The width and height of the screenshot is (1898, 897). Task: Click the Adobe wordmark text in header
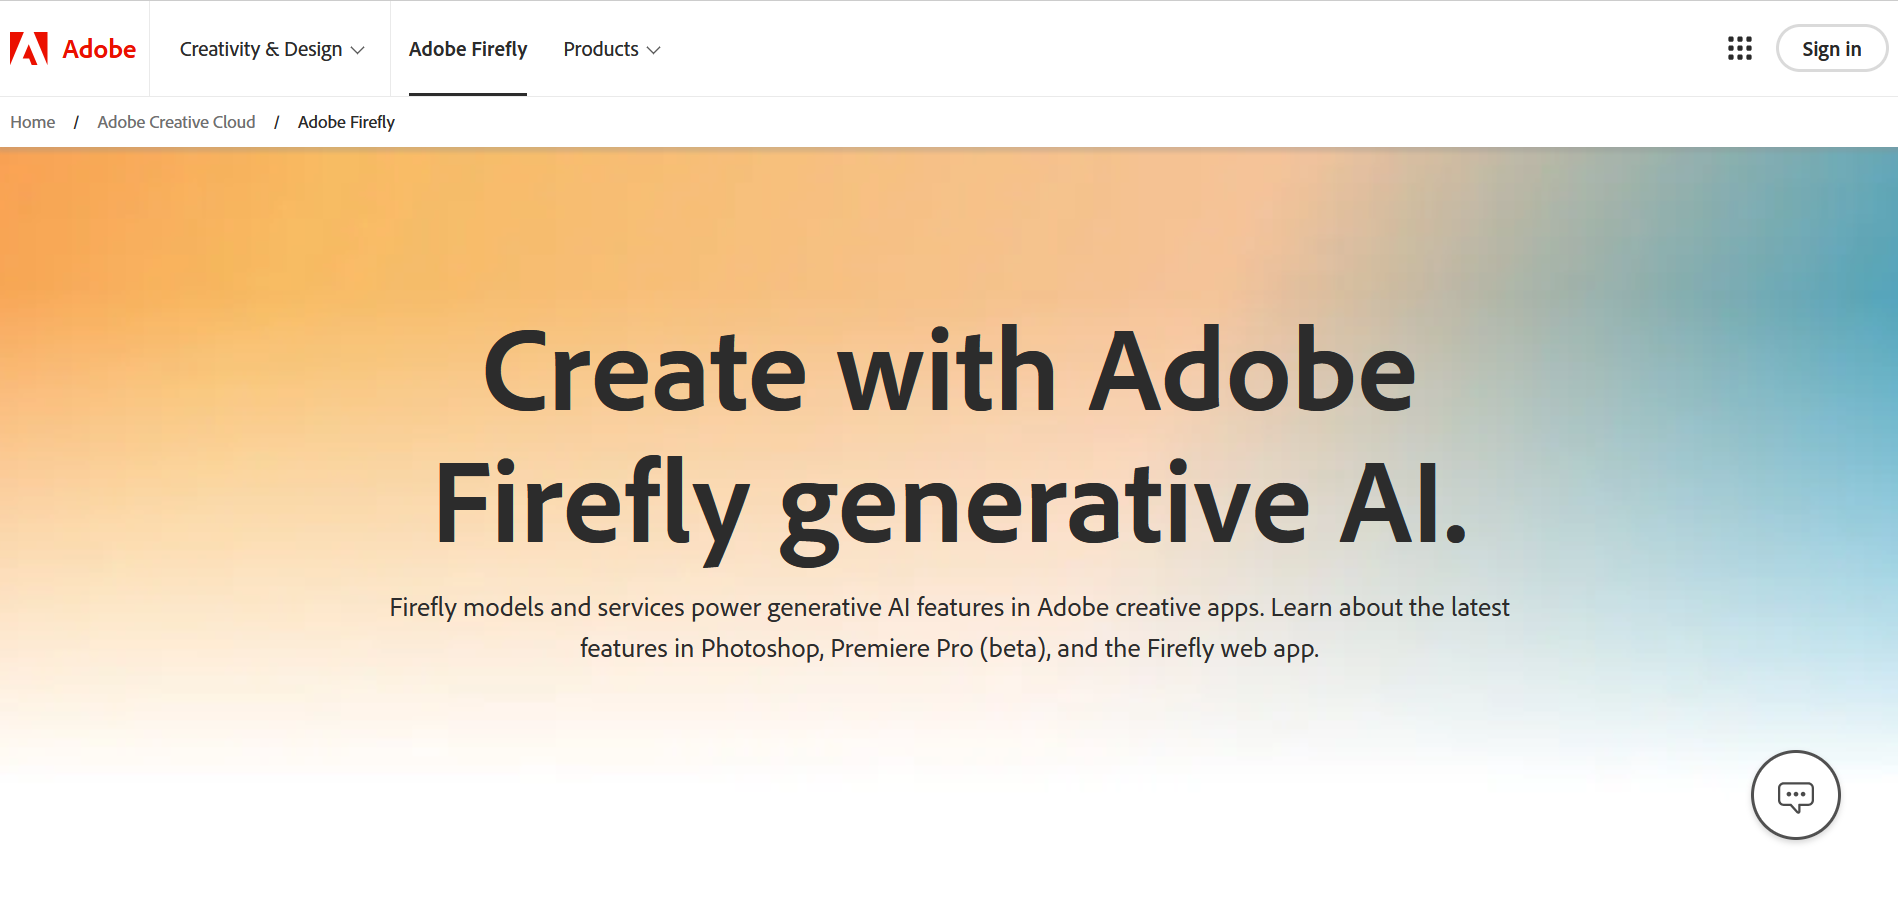point(99,49)
